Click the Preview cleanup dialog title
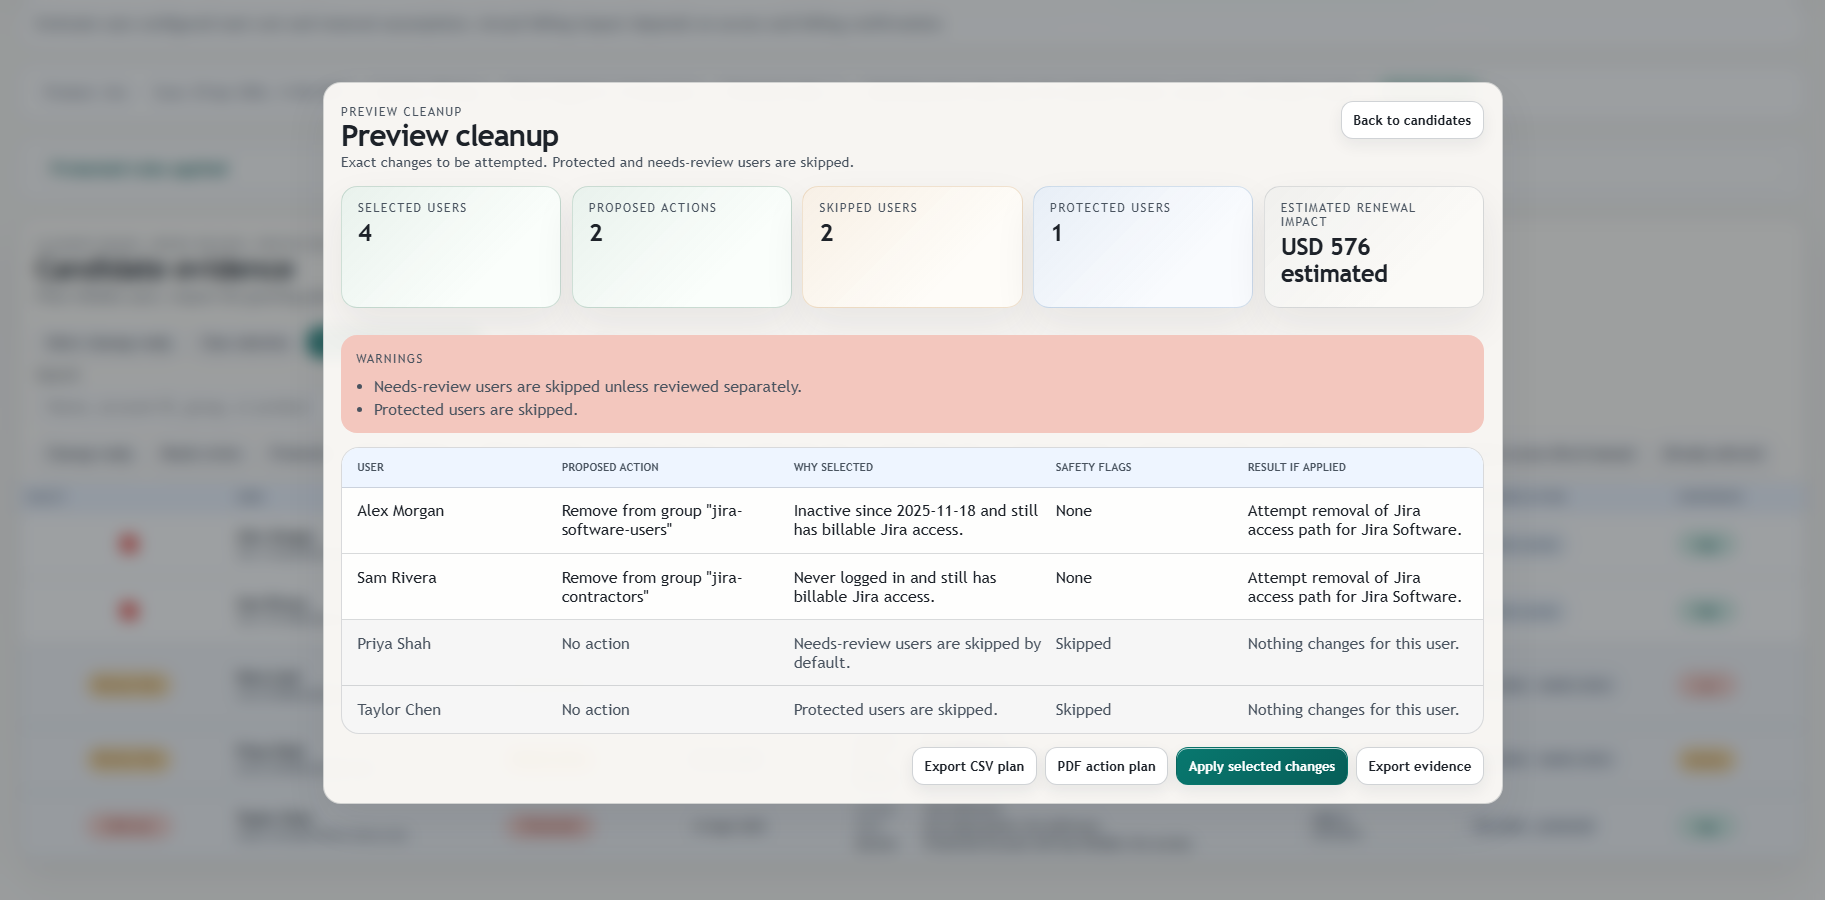The width and height of the screenshot is (1840, 900). coord(450,136)
